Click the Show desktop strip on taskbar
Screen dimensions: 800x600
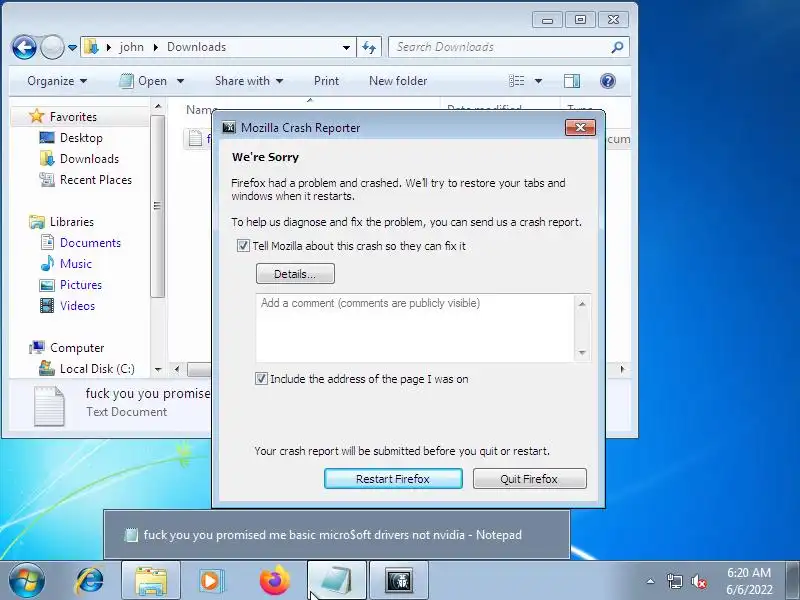[x=793, y=581]
